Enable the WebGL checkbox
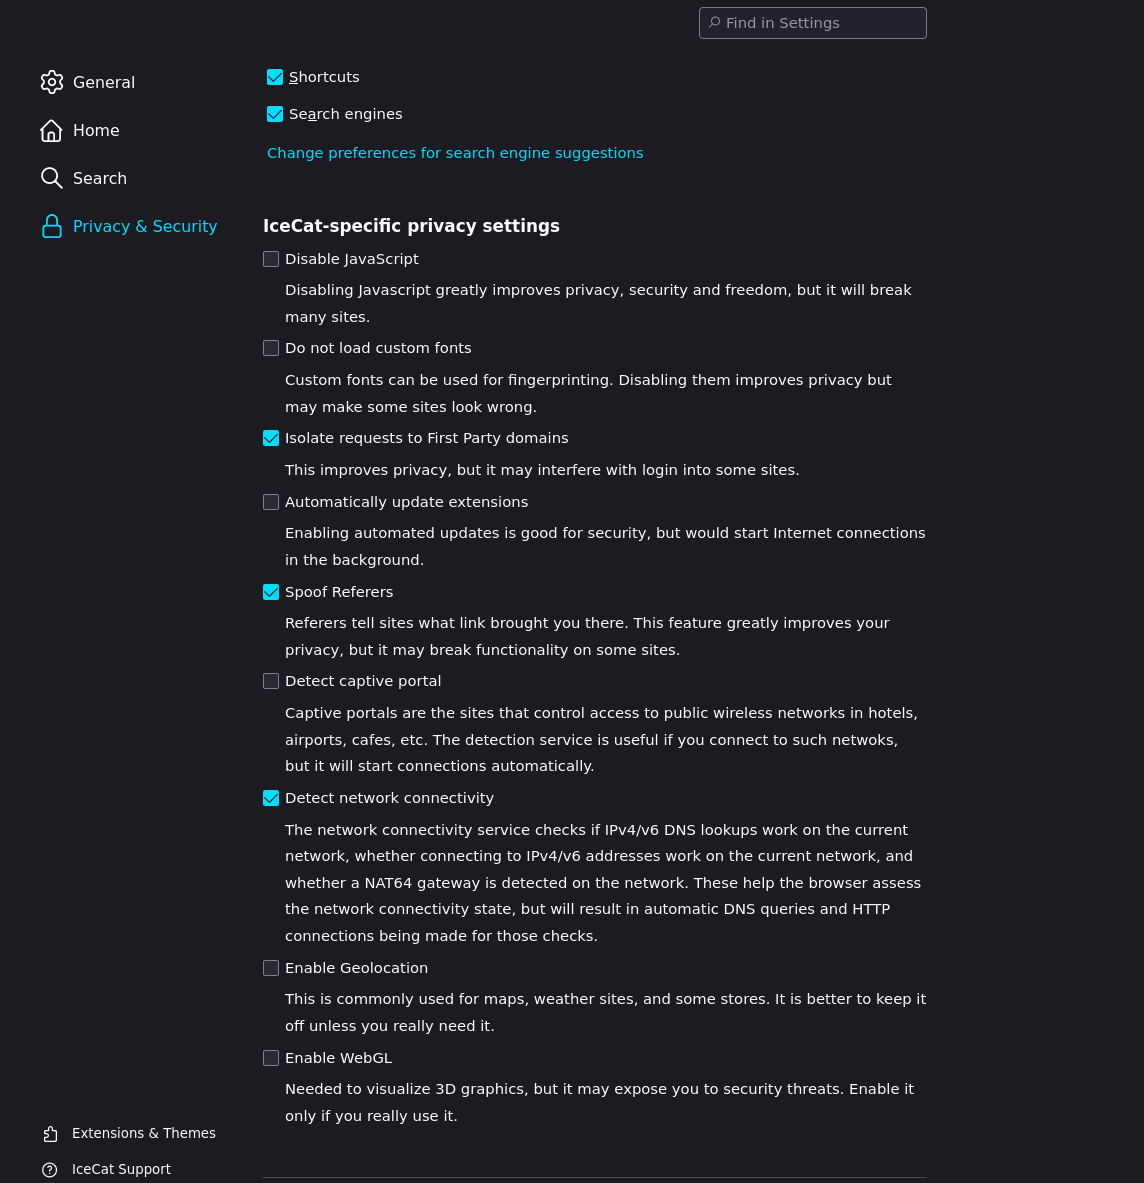This screenshot has width=1144, height=1183. [x=271, y=1058]
